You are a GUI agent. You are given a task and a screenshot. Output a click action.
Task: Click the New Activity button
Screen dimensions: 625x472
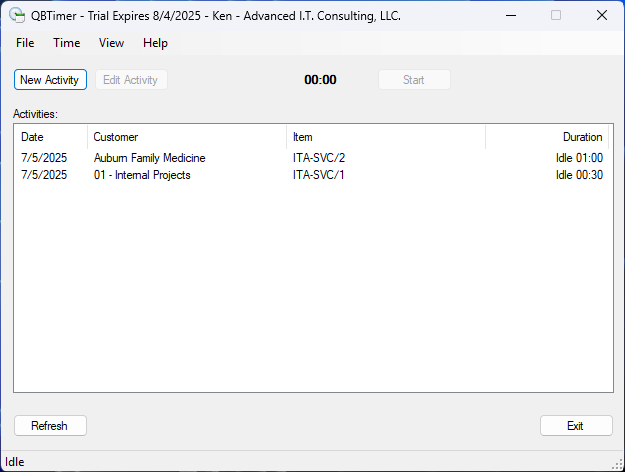(x=49, y=80)
